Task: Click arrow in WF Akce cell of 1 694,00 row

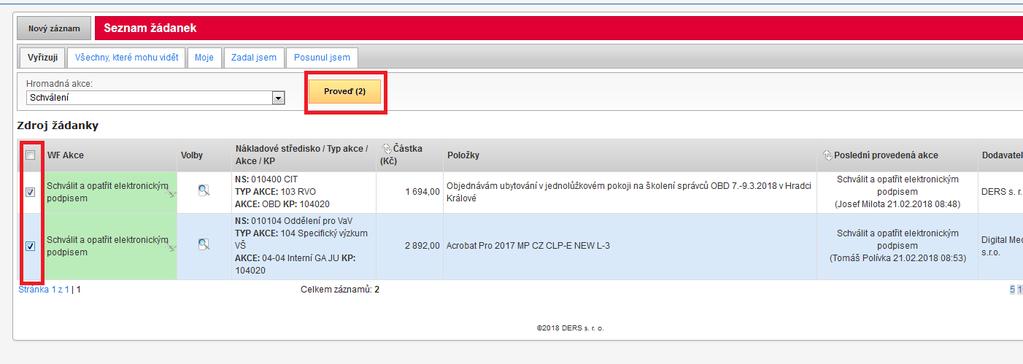Action: [x=172, y=194]
